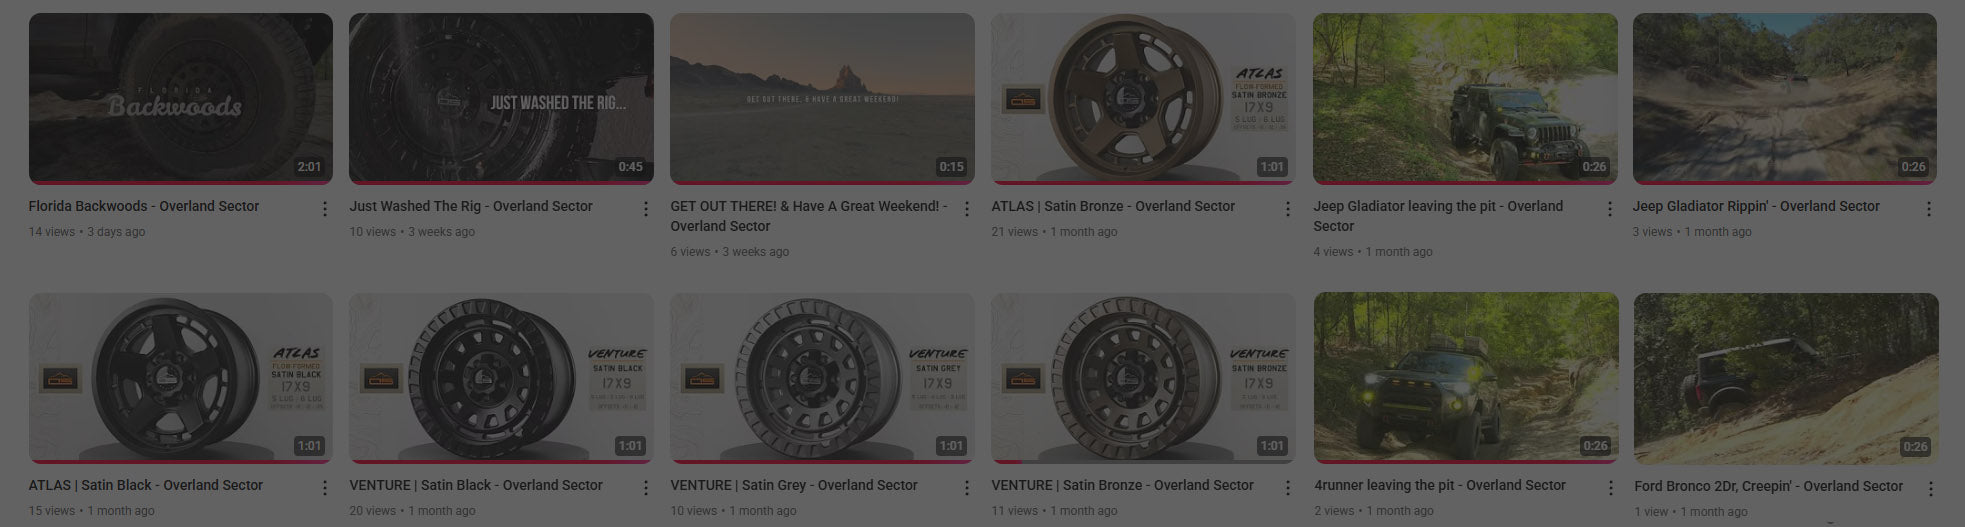Open title link VENTURE | Satin Grey - Overland Sector
The image size is (1965, 527).
794,485
